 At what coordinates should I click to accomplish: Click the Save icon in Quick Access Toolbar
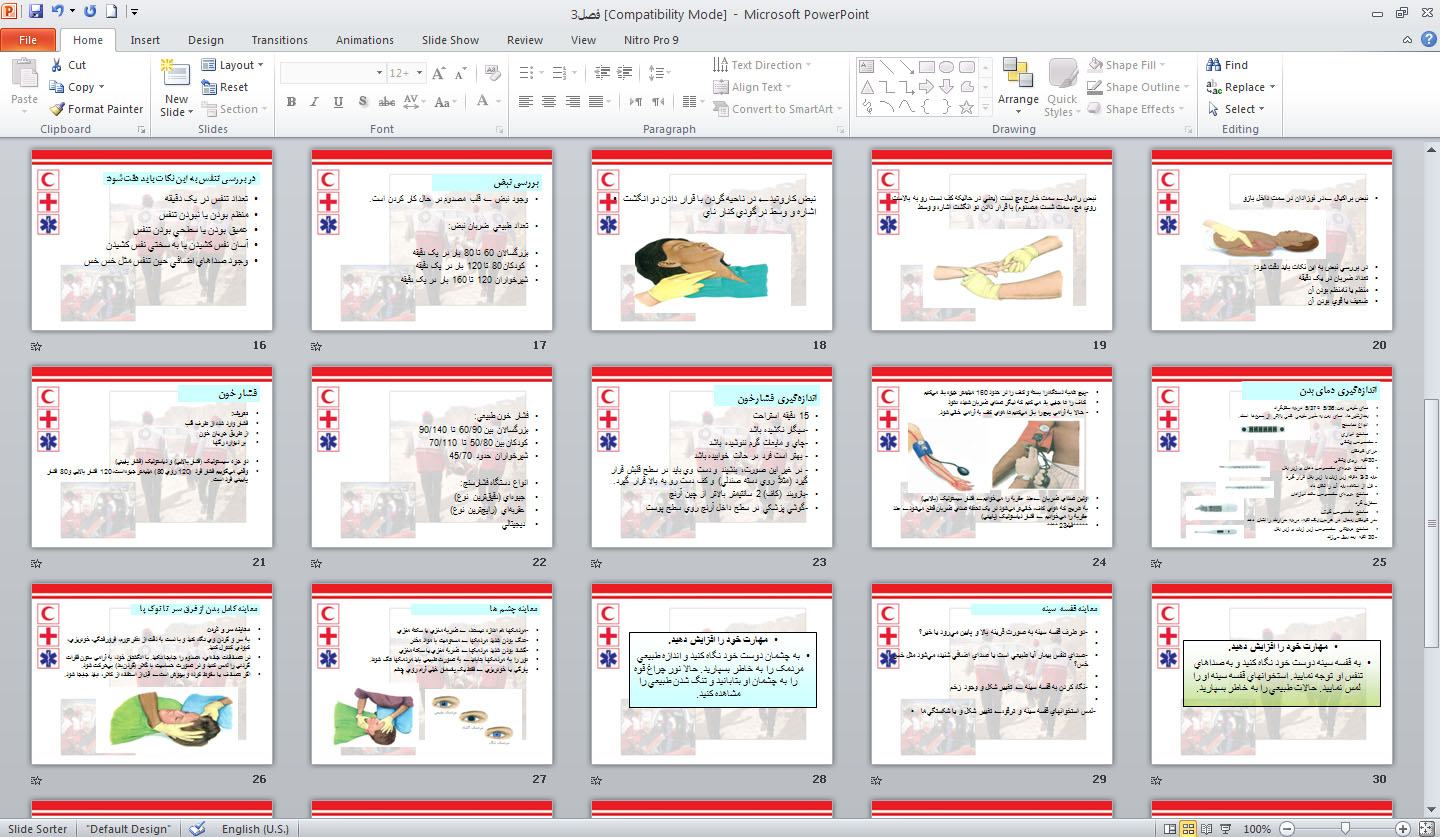tap(36, 13)
